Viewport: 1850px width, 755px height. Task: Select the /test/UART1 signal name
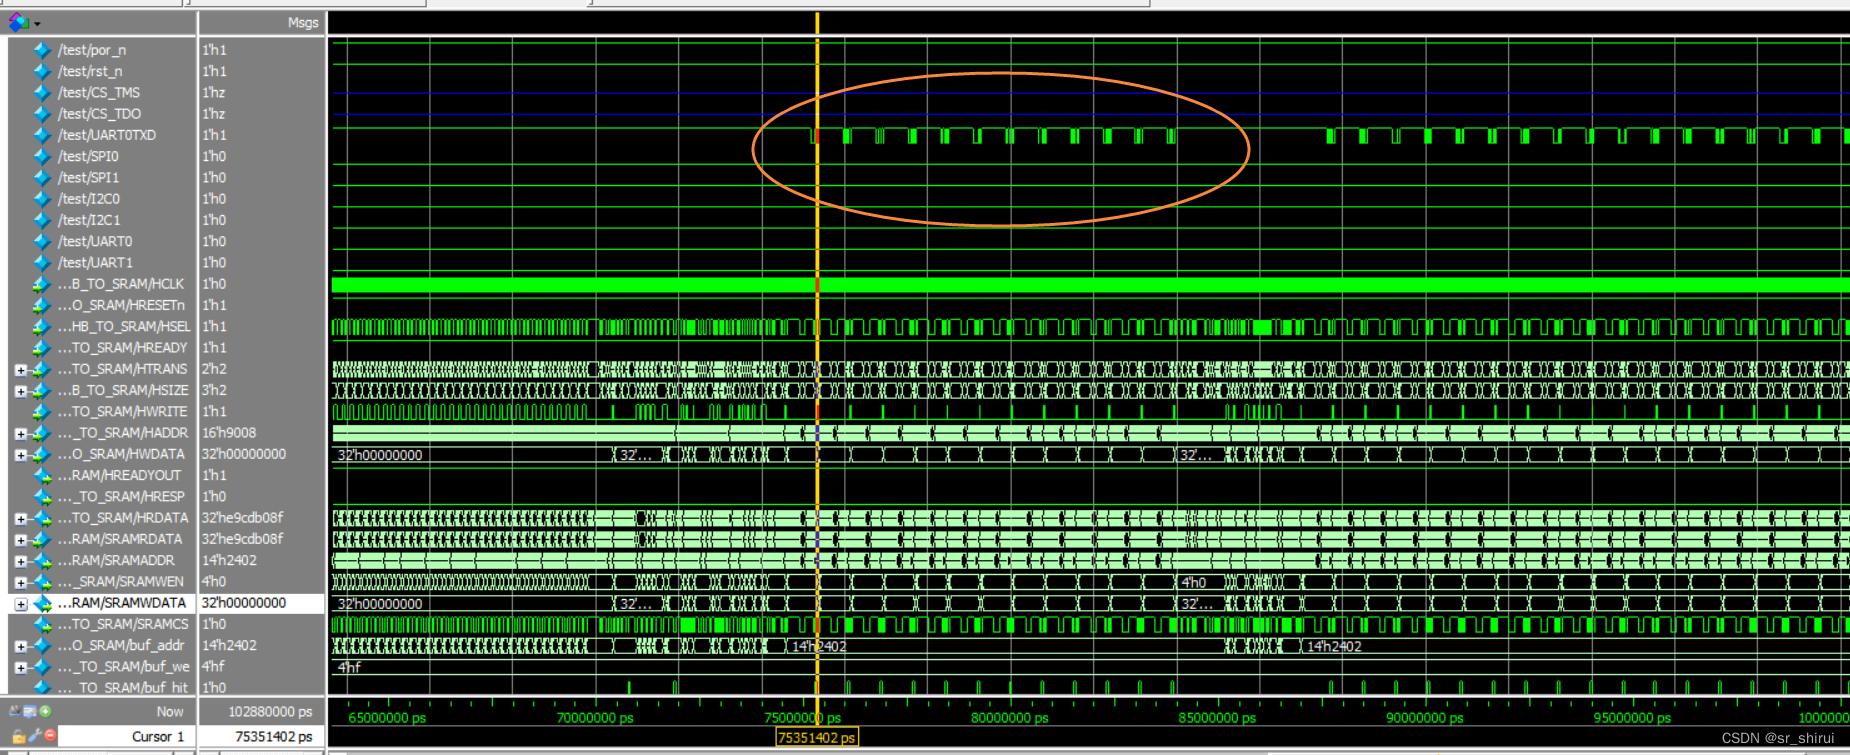95,262
